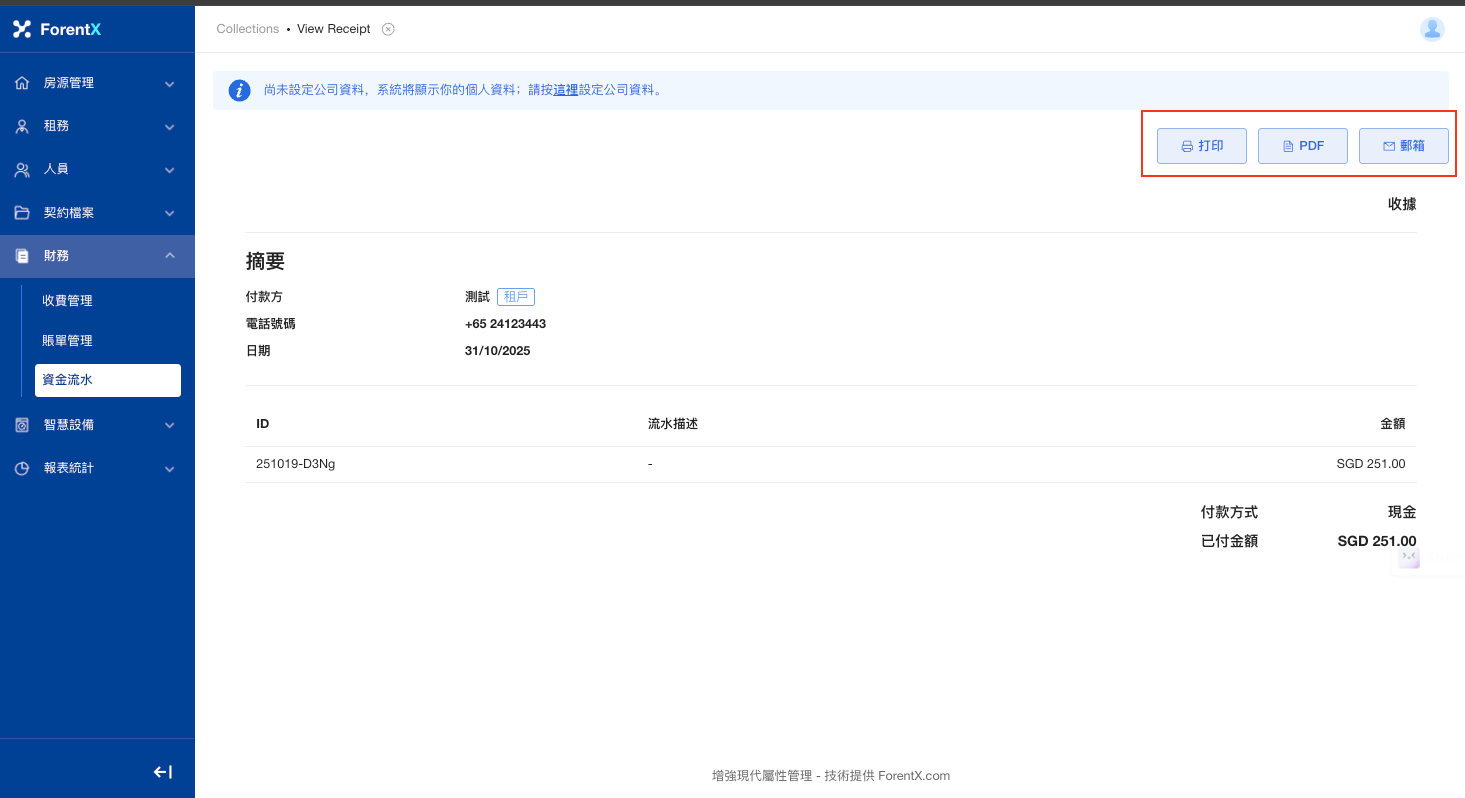
Task: Click the device icon beside 智慧設備
Action: pos(22,425)
